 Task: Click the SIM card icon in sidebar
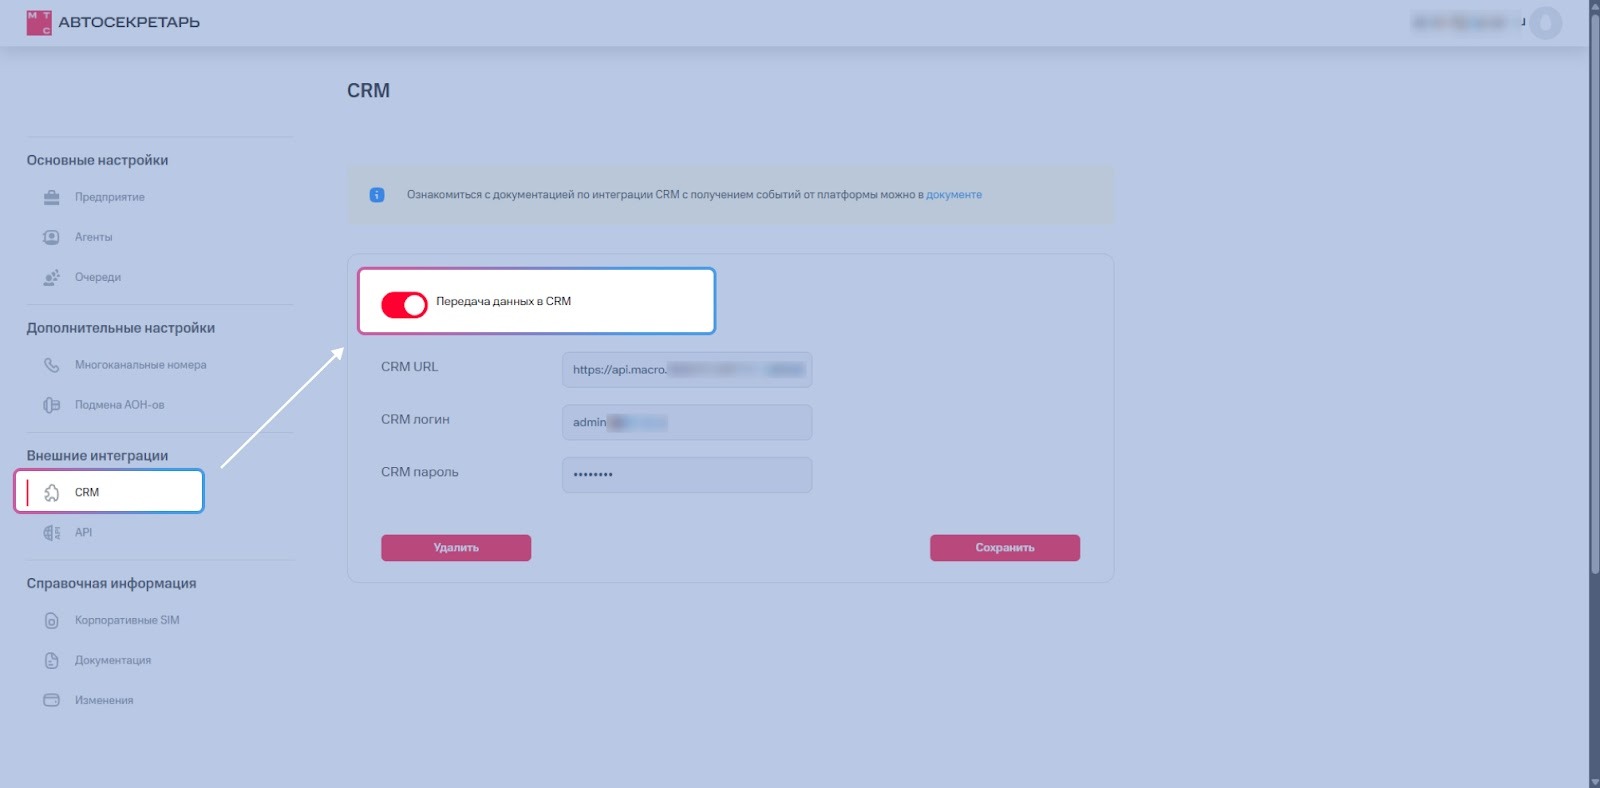click(x=51, y=621)
